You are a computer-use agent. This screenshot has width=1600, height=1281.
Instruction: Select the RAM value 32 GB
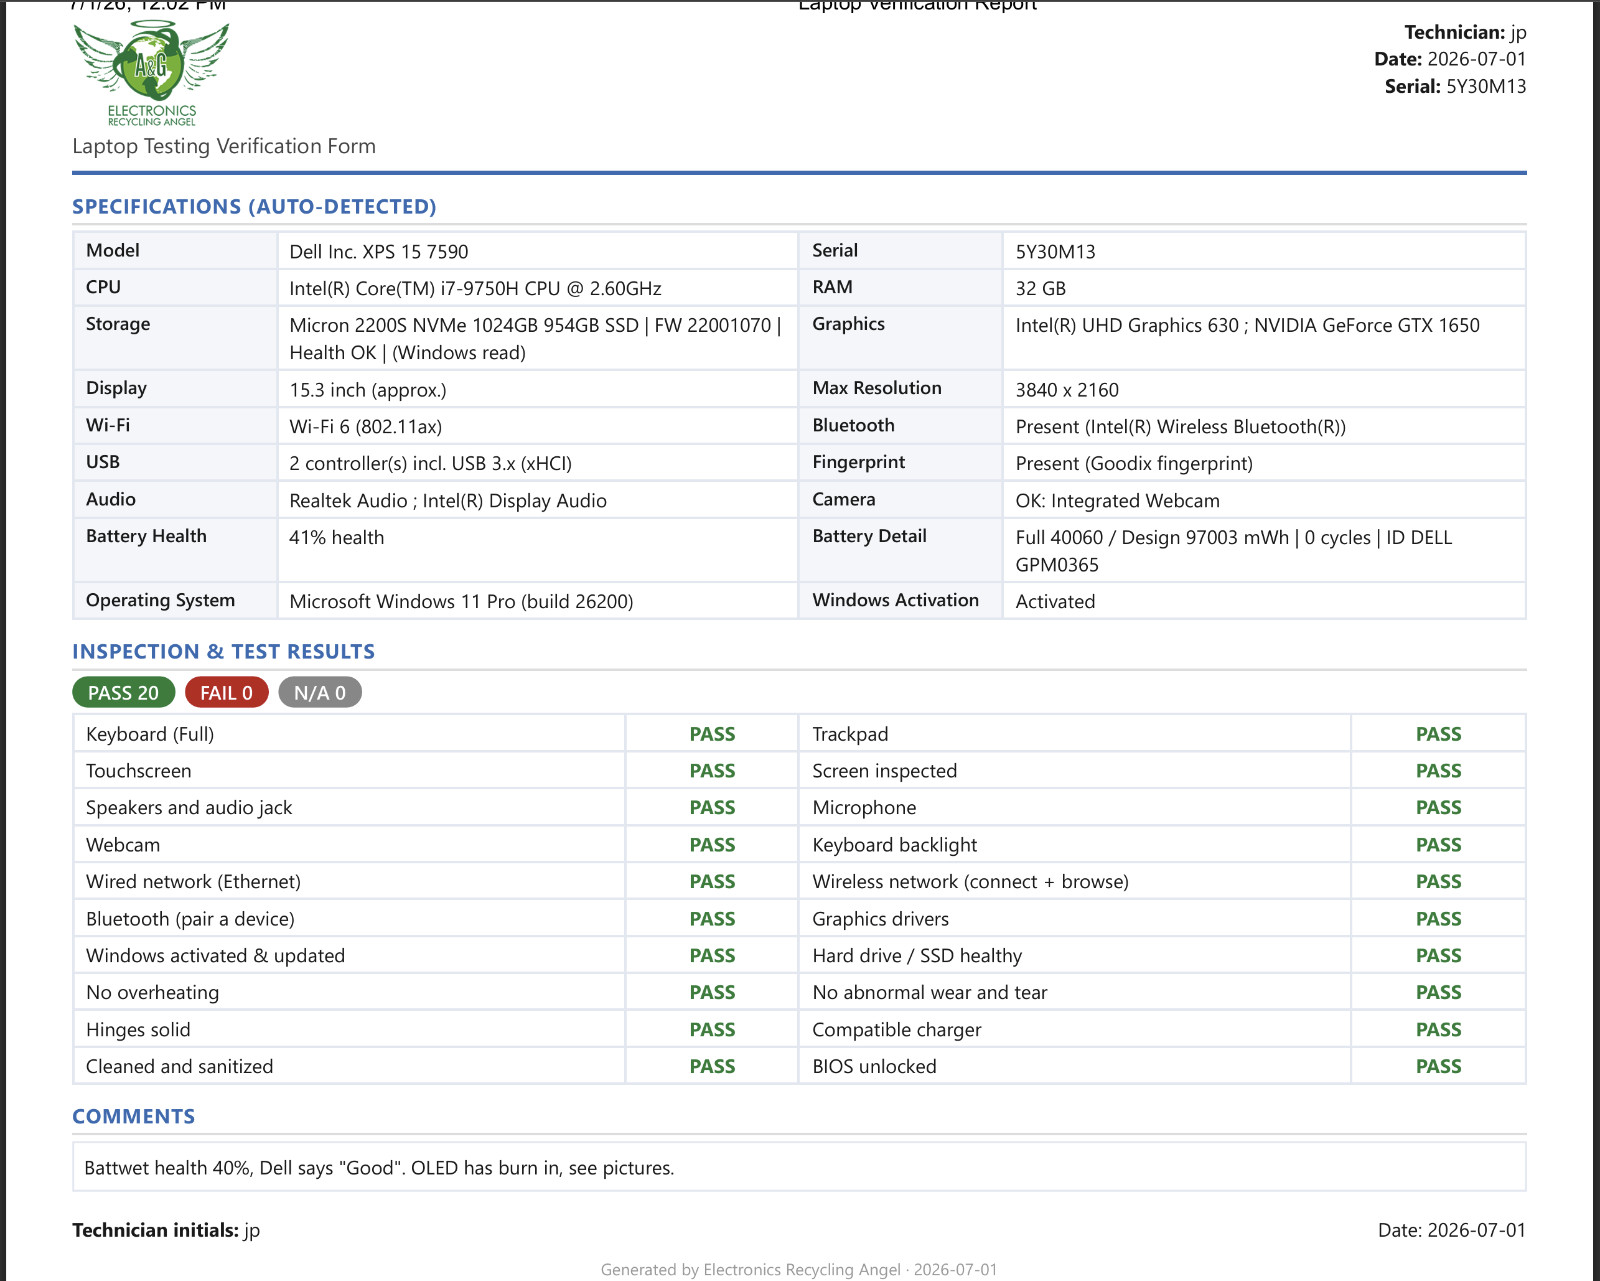[1041, 289]
